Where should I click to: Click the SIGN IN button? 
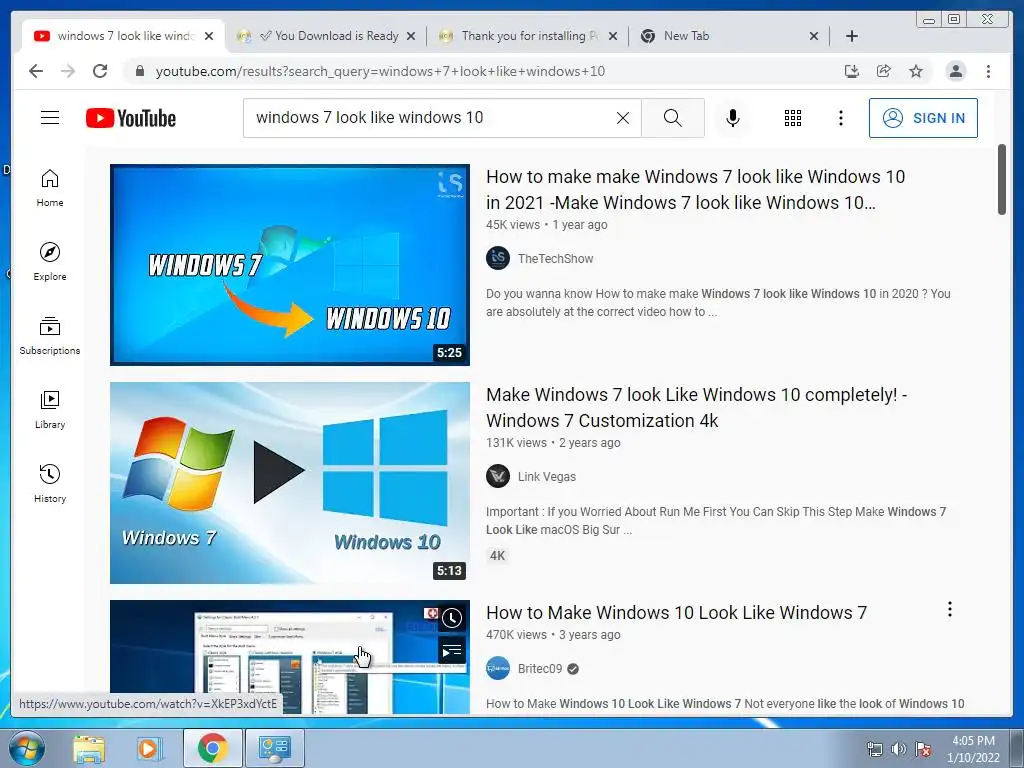click(x=923, y=118)
